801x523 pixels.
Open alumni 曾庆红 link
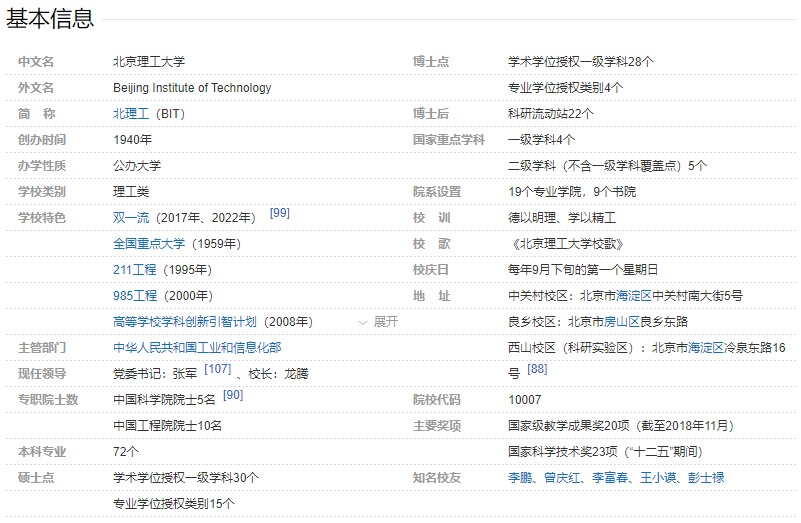560,478
